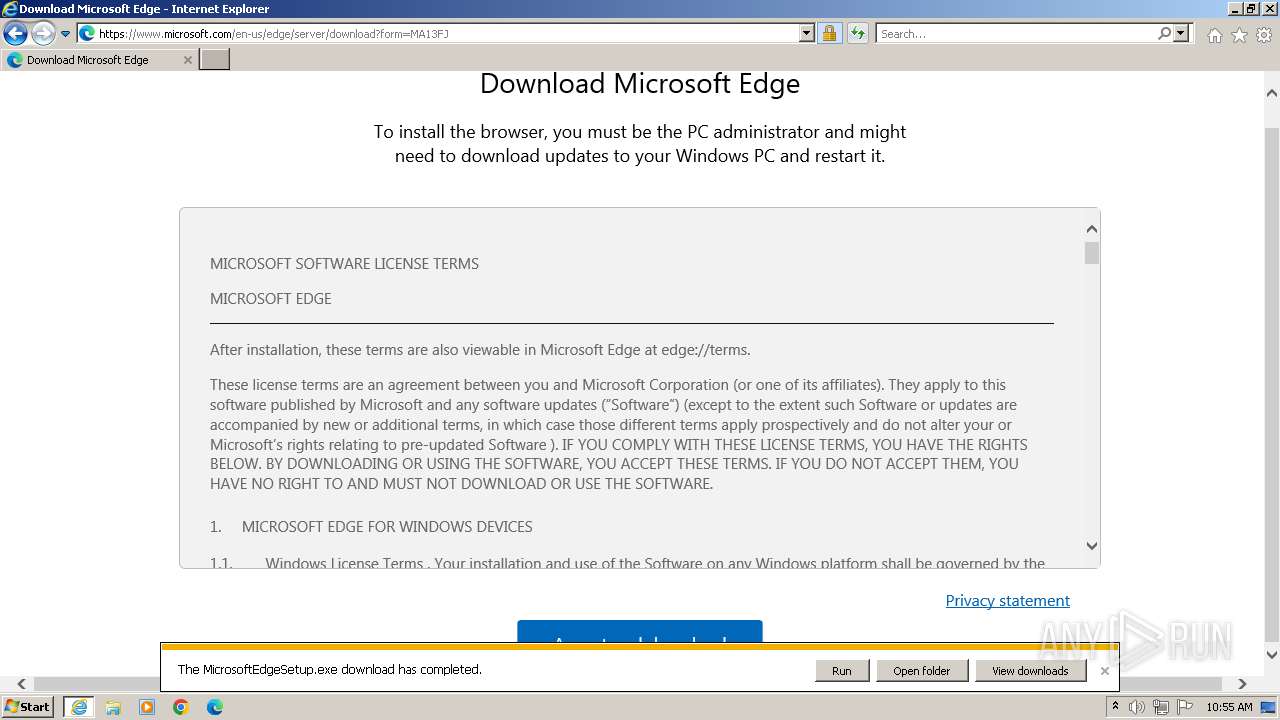Expand the address bar autocomplete dropdown
This screenshot has height=720, width=1280.
coord(807,33)
